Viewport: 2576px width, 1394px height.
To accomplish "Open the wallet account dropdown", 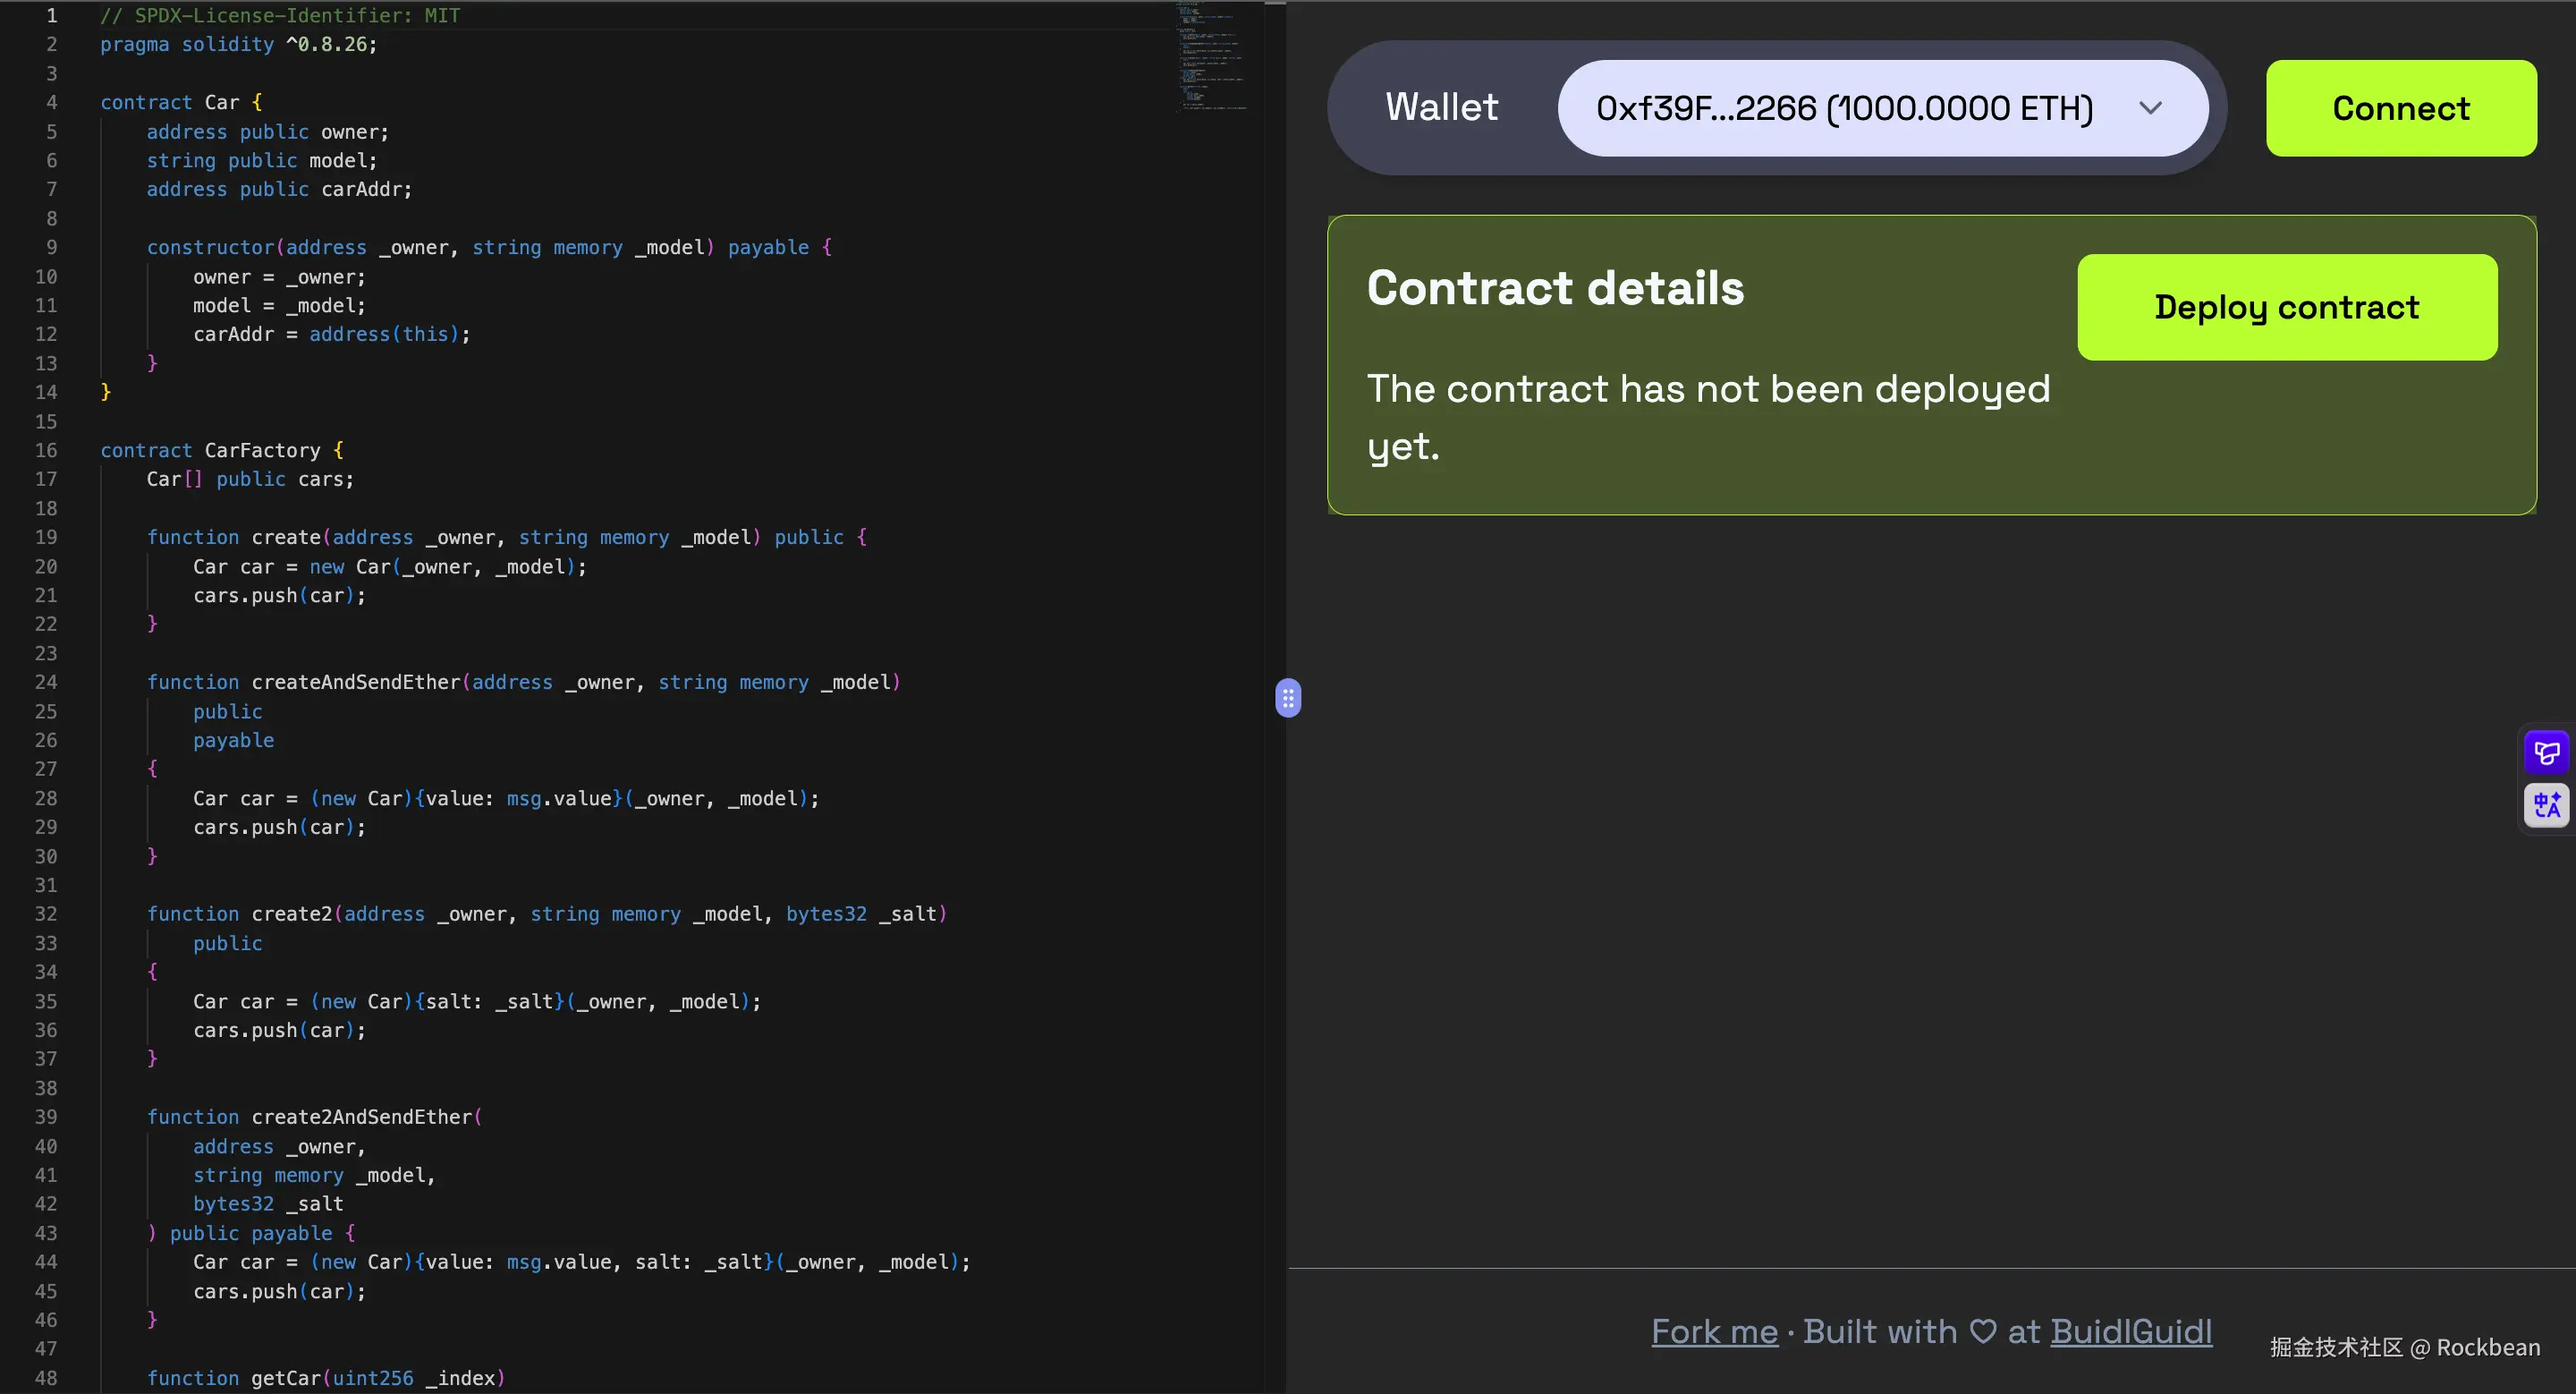I will pos(1882,108).
